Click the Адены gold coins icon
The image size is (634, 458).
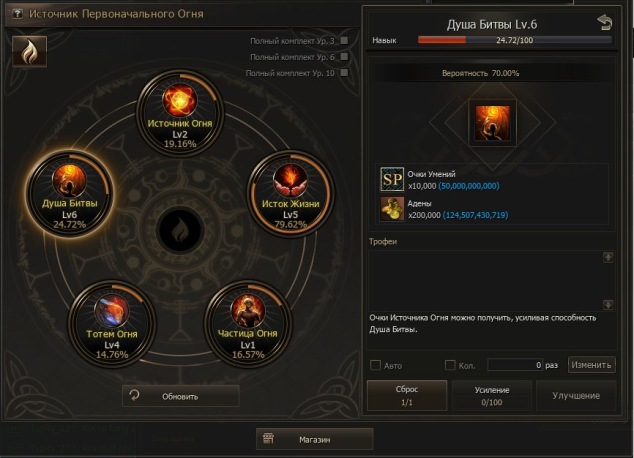pyautogui.click(x=392, y=209)
